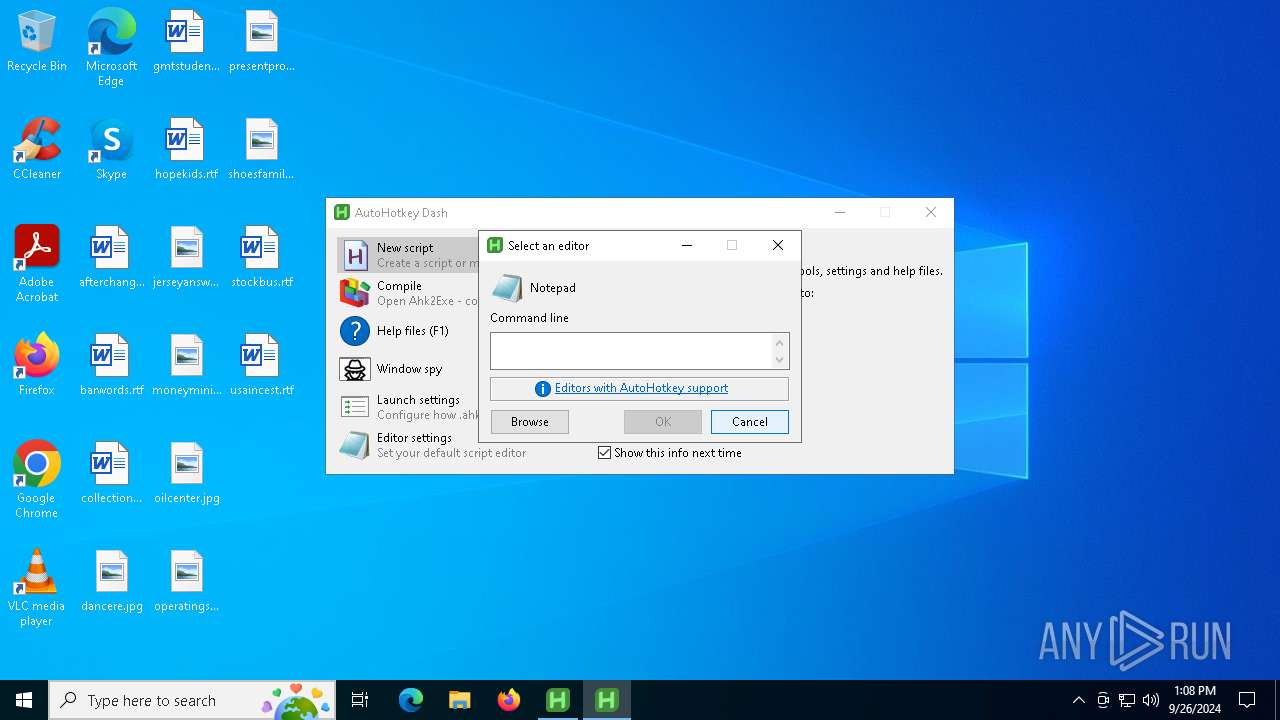Select hopekids.rtf document icon
Viewport: 1280px width, 720px height.
pos(186,150)
